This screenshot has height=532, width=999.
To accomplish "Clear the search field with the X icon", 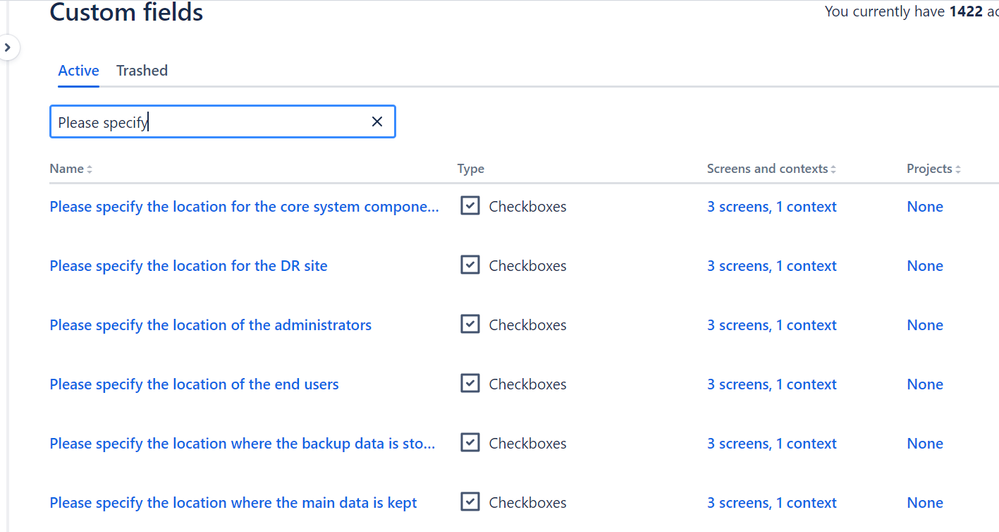I will point(377,122).
